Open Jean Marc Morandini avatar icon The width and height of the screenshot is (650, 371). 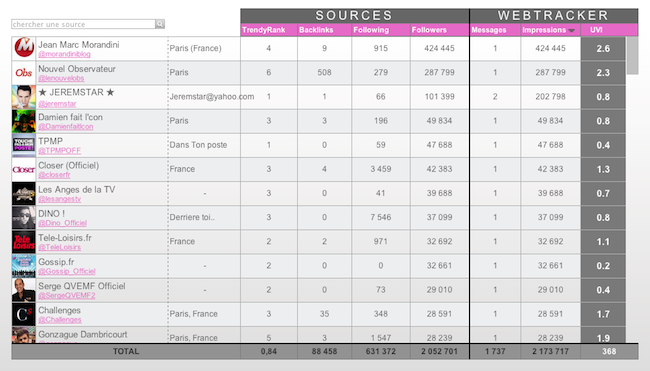24,48
